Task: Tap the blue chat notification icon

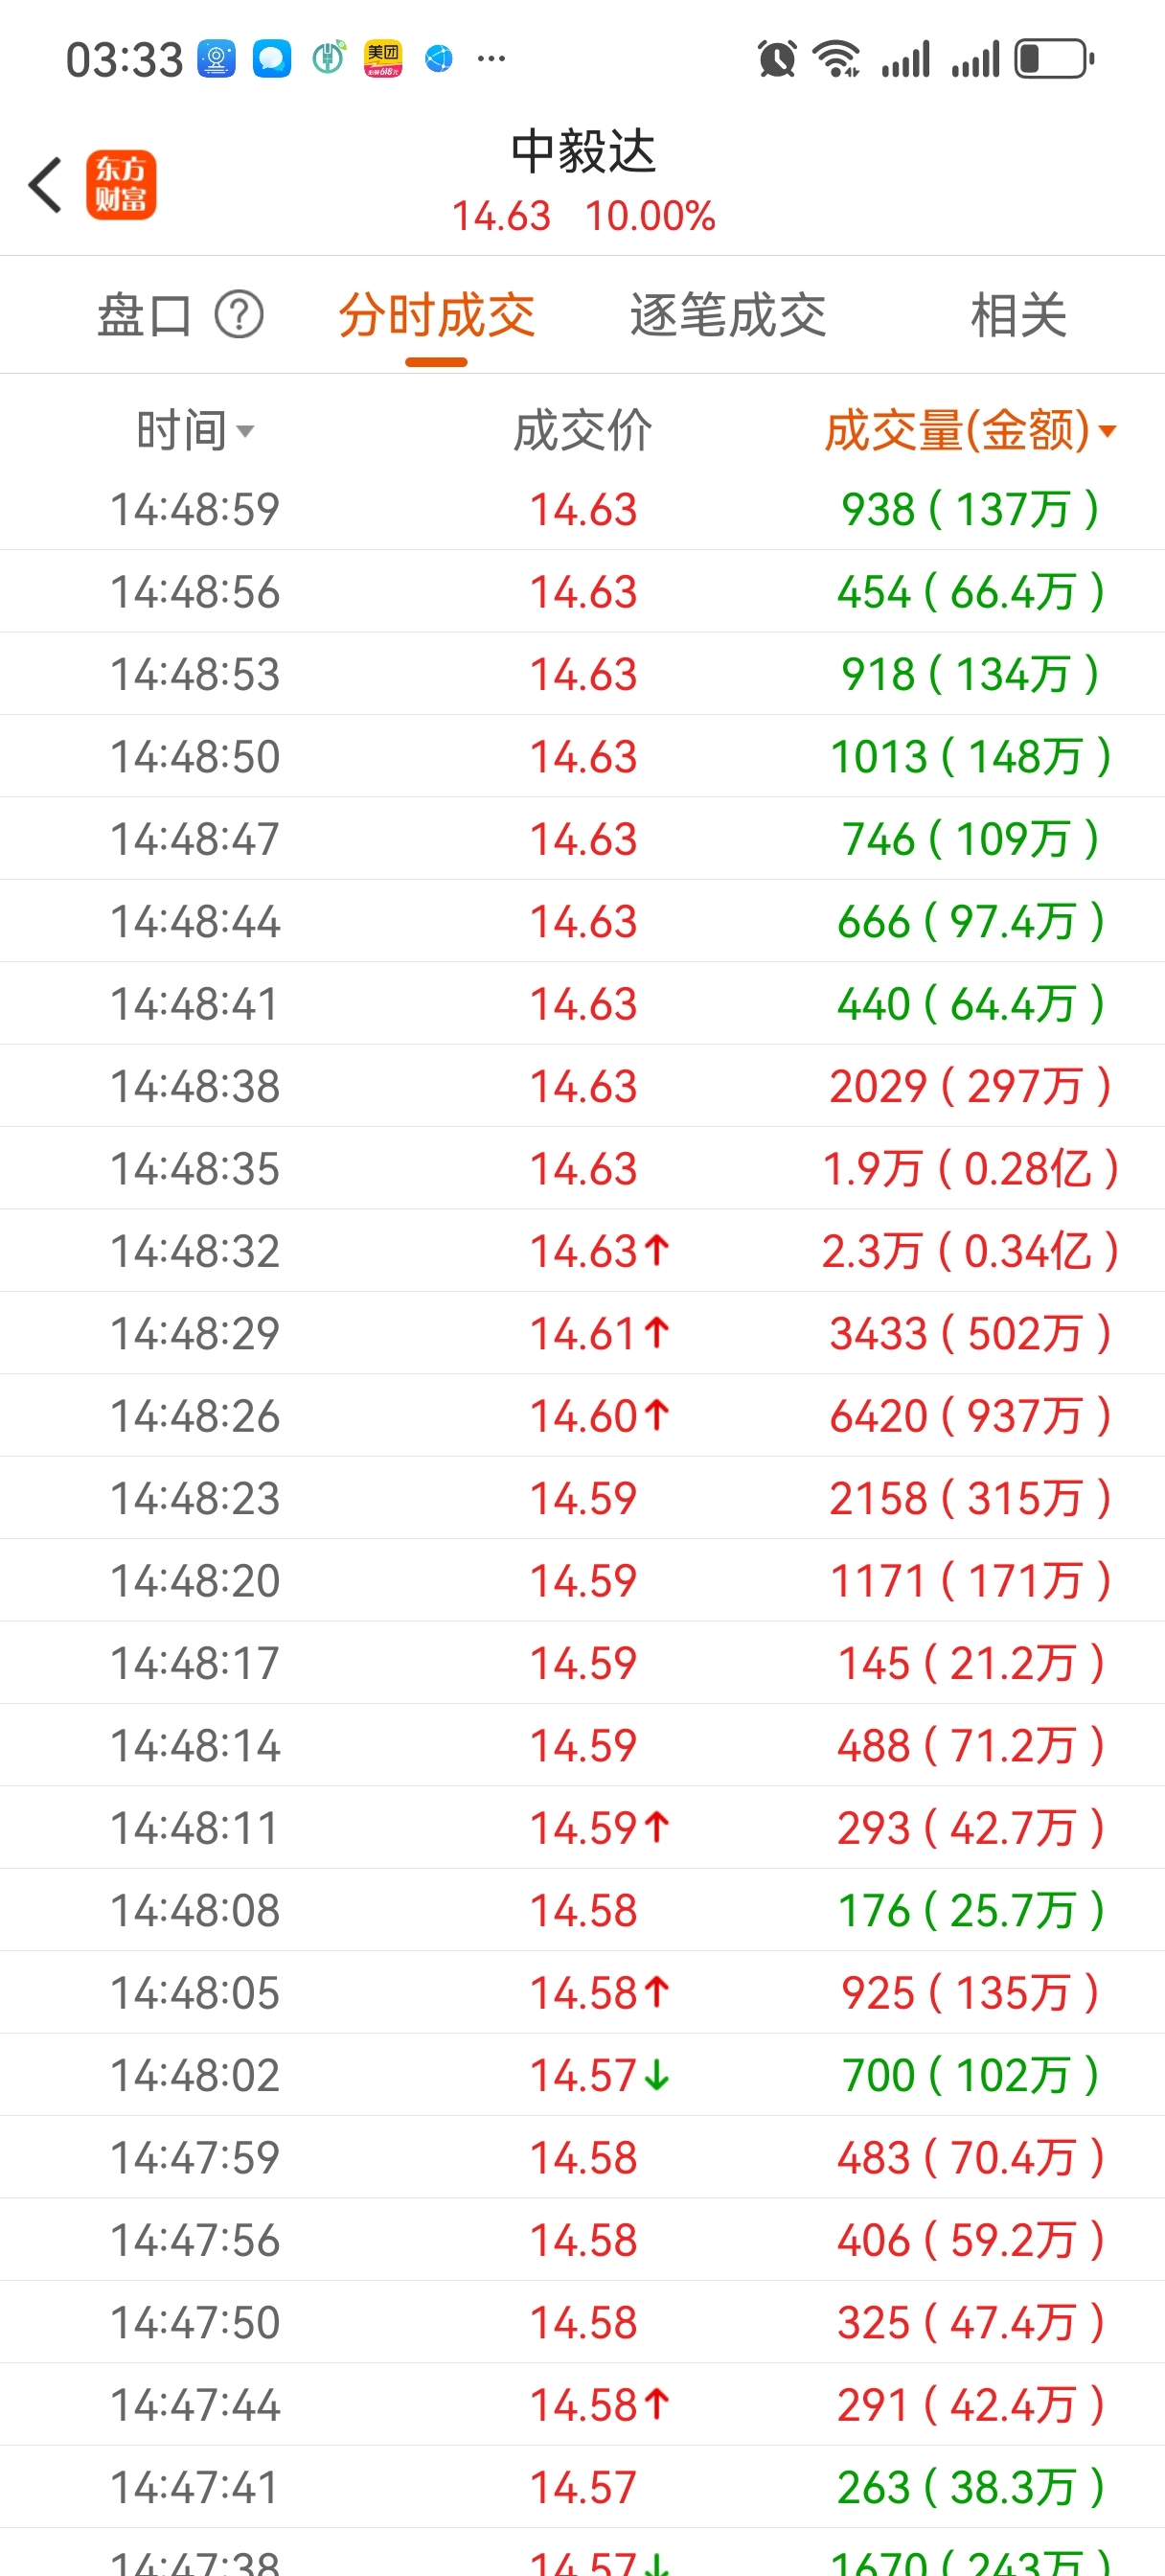Action: tap(272, 59)
